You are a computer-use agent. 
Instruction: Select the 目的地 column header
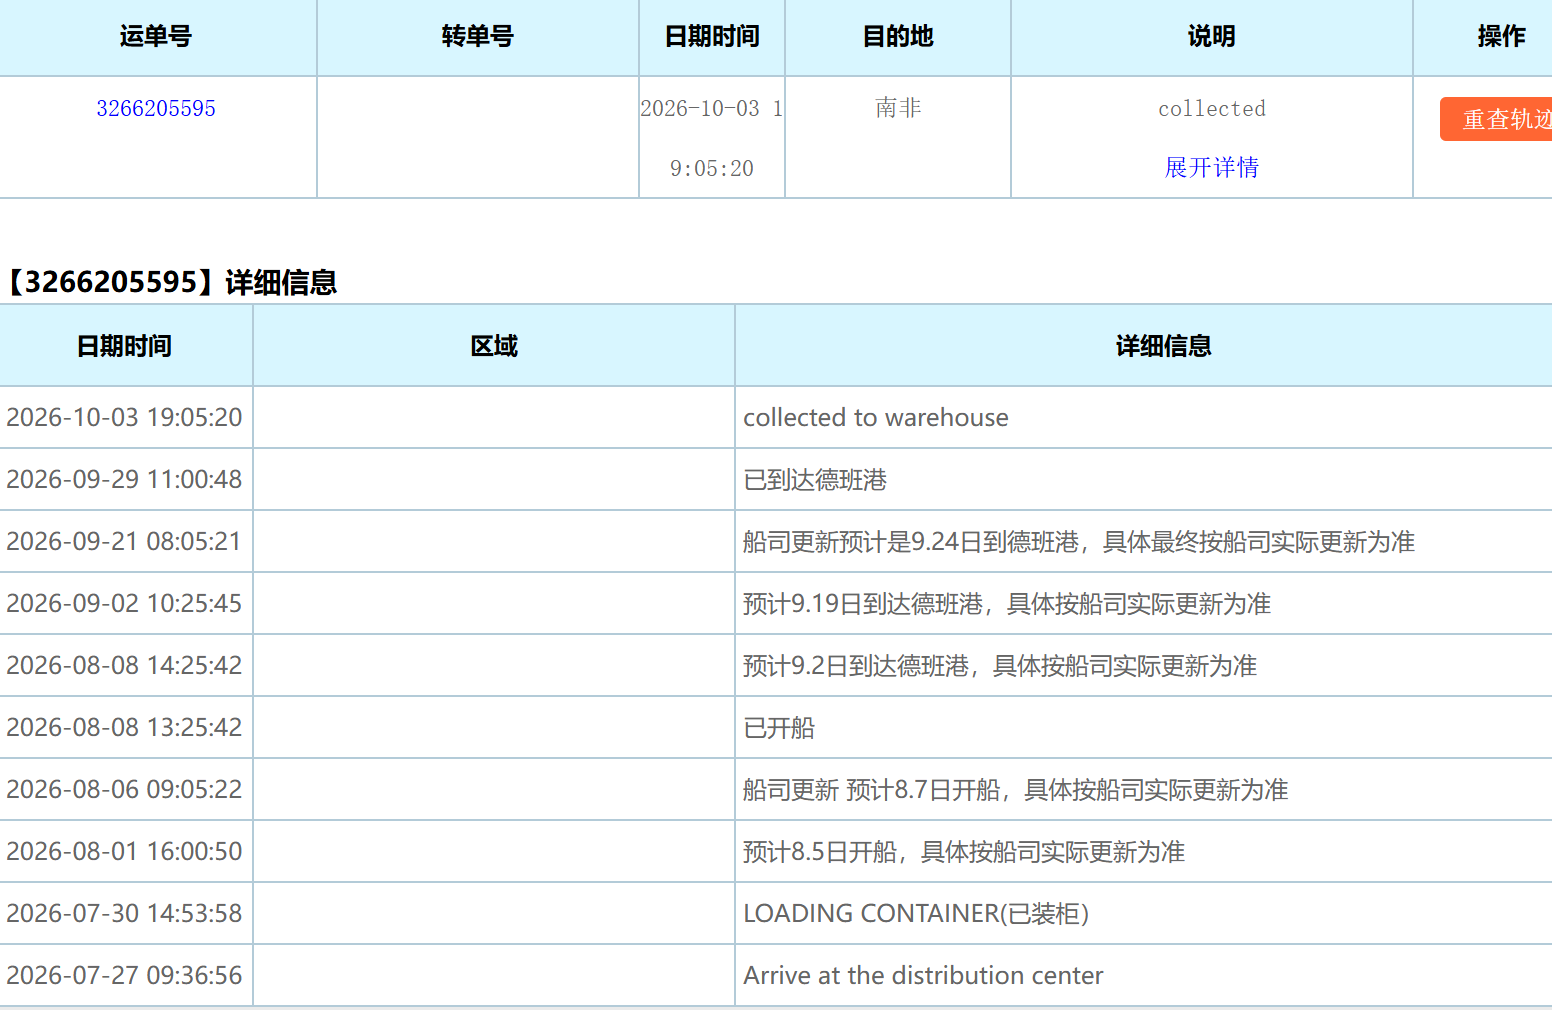(898, 37)
